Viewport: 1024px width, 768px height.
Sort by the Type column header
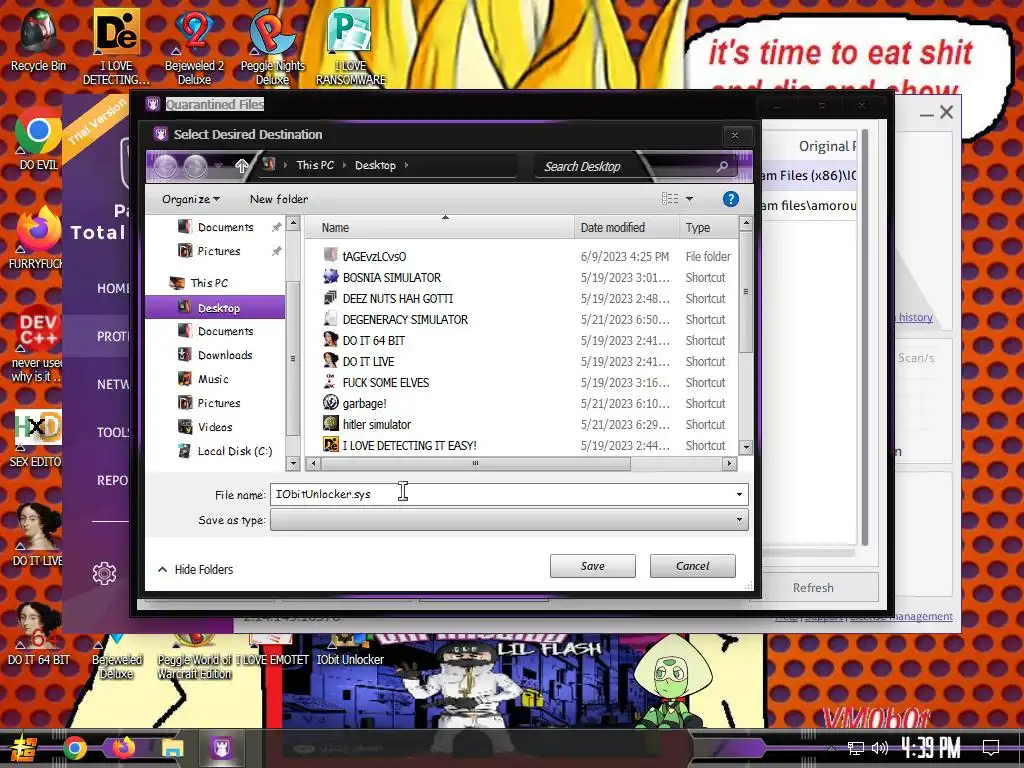pos(708,227)
